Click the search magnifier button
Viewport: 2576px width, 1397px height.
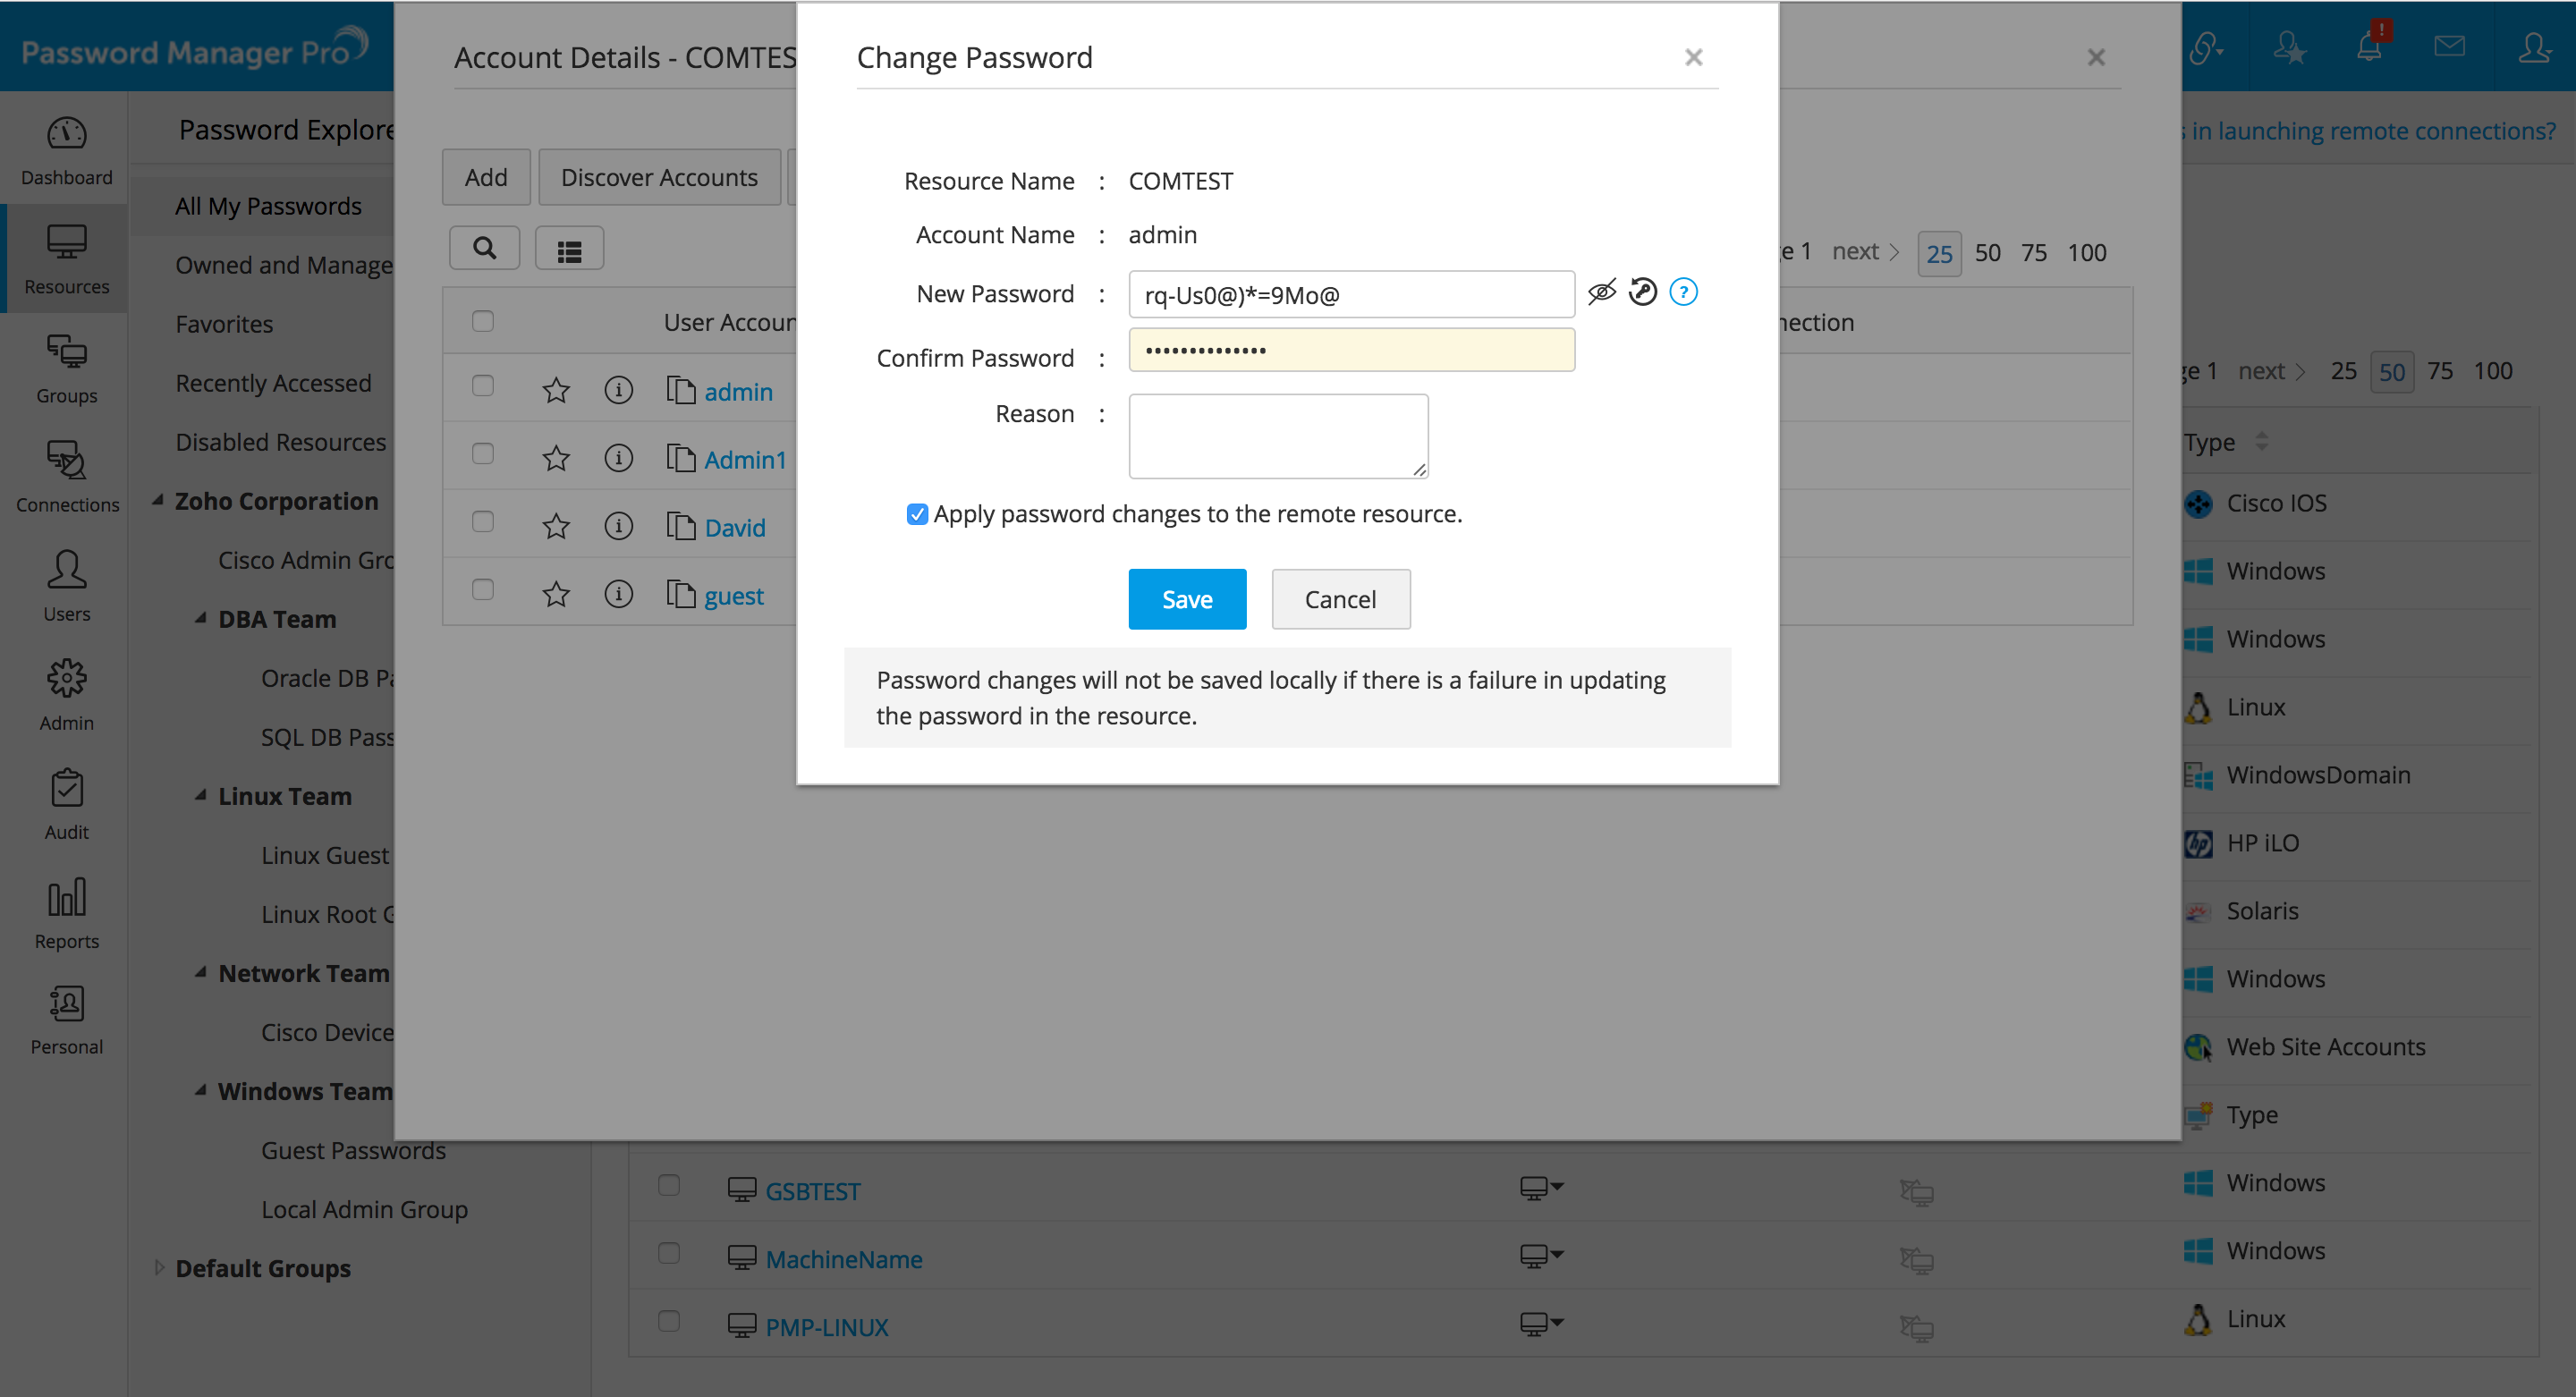point(485,248)
